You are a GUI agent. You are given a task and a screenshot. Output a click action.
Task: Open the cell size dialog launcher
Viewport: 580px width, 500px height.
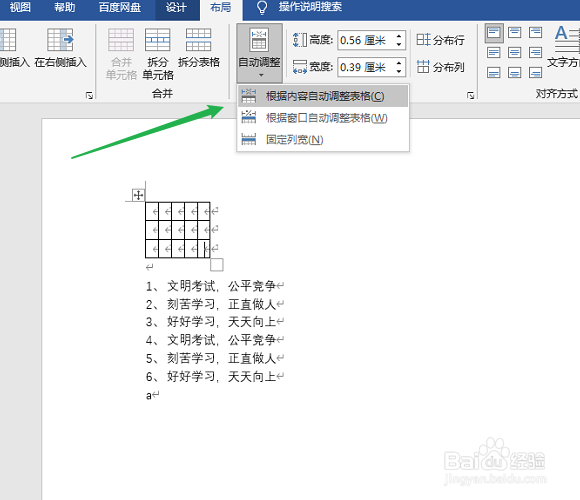pos(470,95)
